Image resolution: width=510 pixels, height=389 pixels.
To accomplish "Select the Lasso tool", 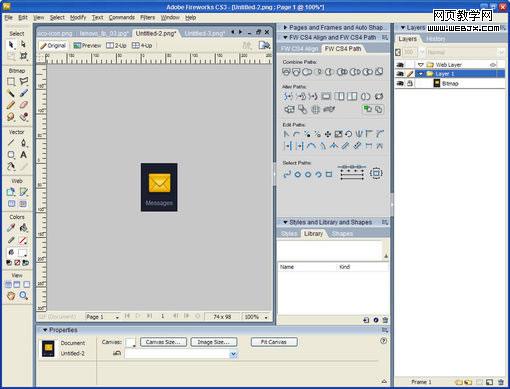I will pos(23,81).
